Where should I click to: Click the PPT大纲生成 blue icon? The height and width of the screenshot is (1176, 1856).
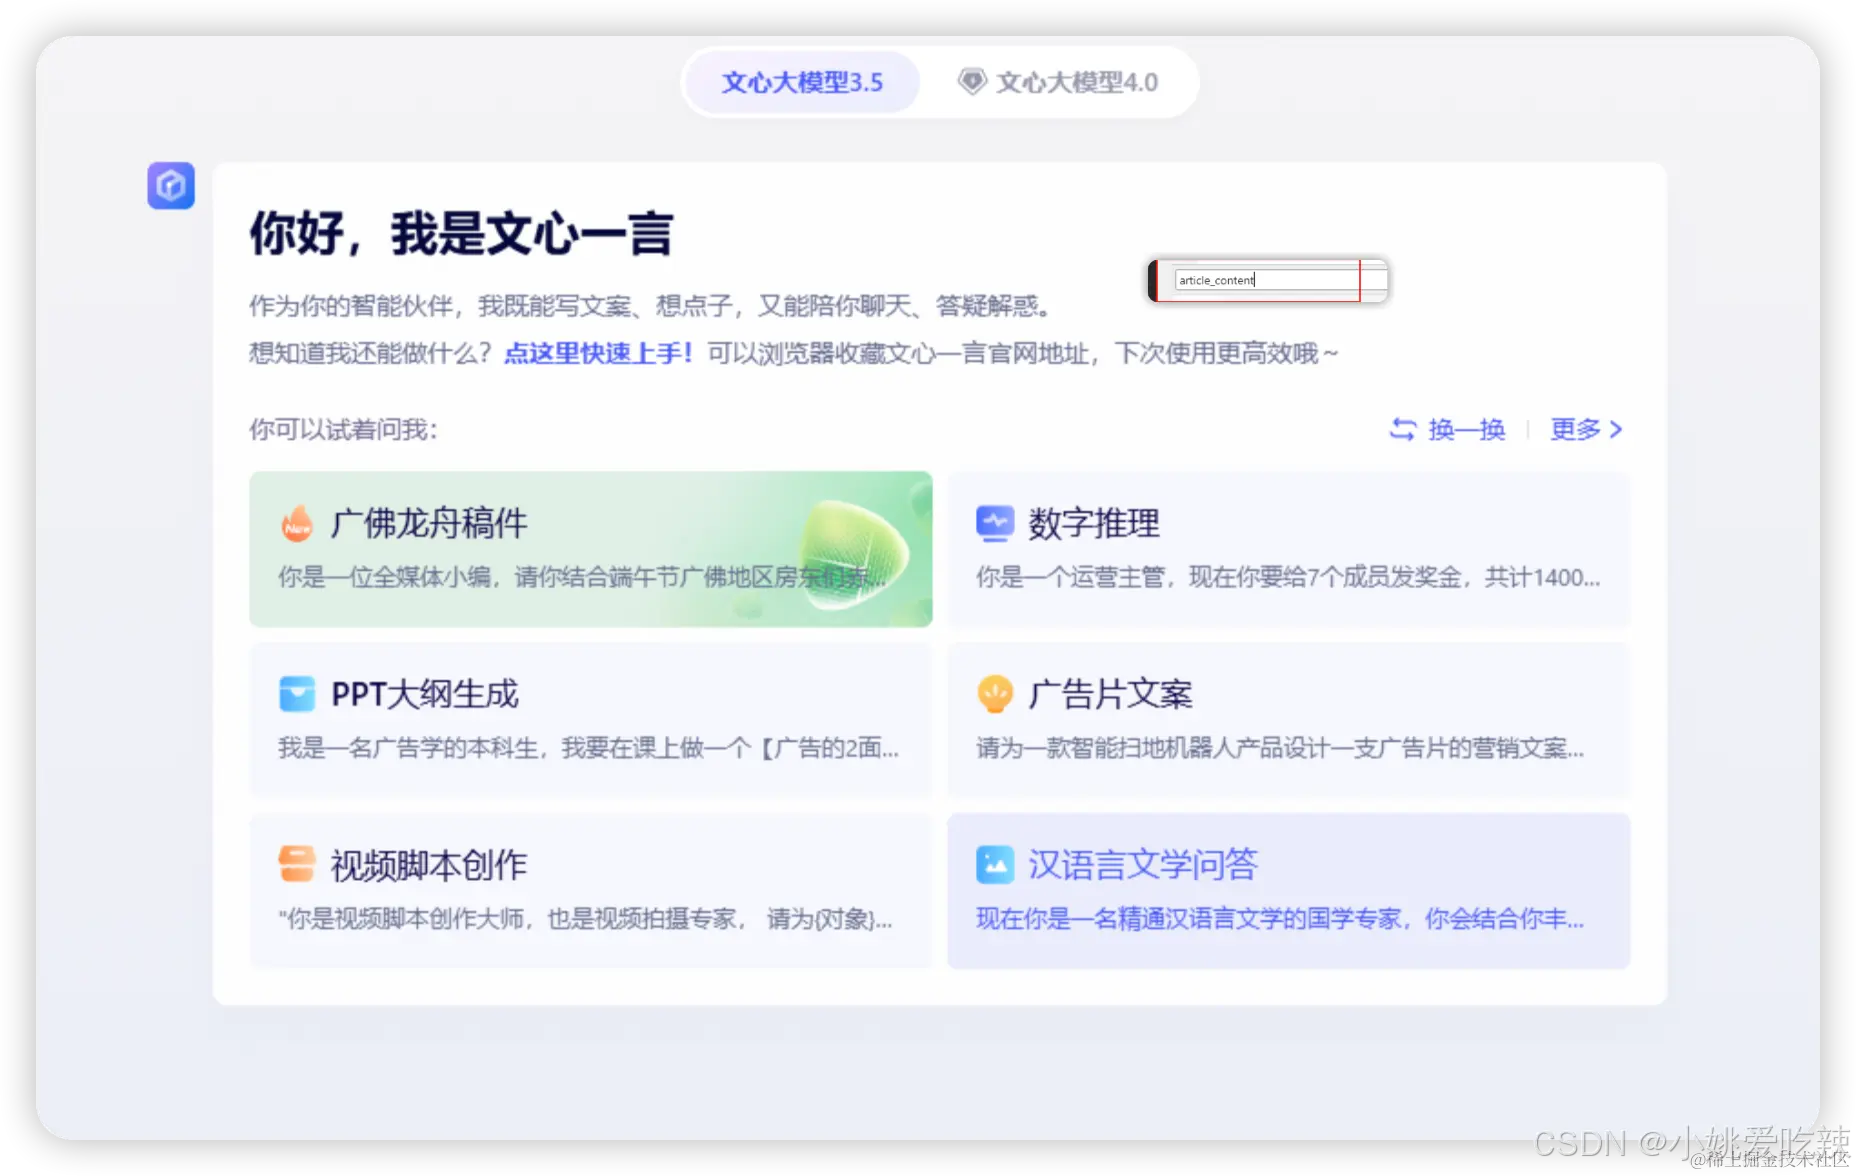coord(297,694)
